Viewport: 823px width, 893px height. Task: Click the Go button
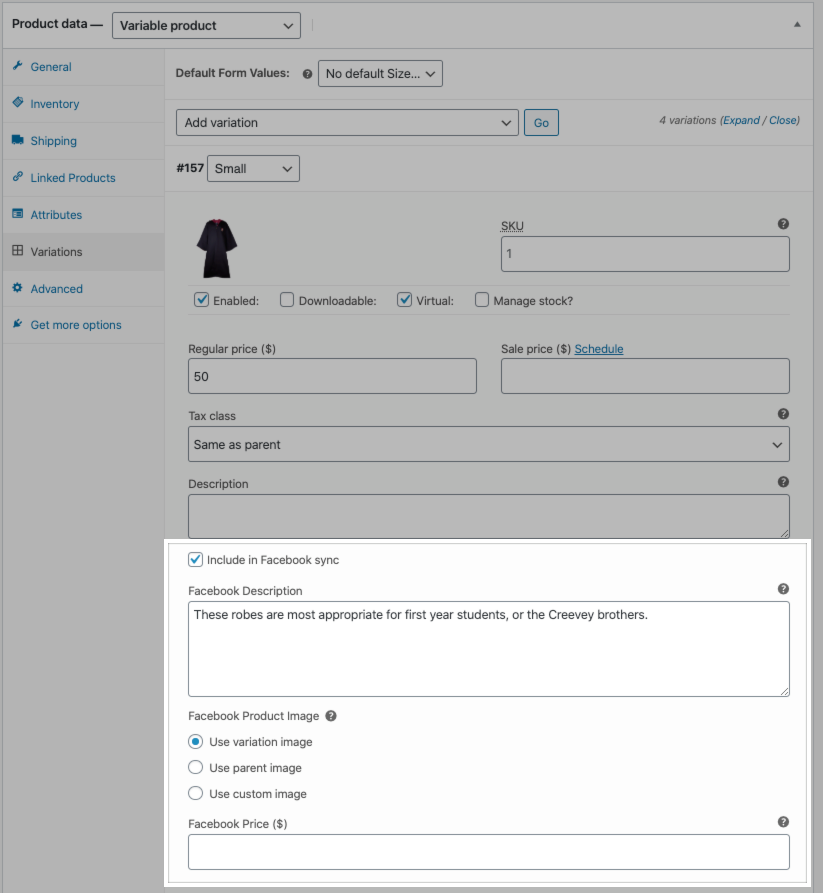(541, 122)
